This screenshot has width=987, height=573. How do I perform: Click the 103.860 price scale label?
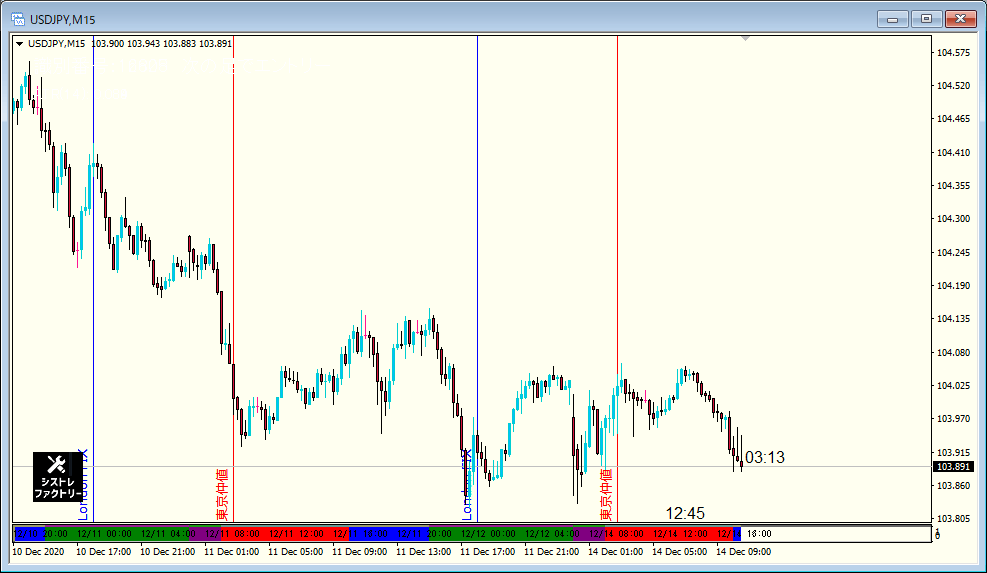pos(954,486)
